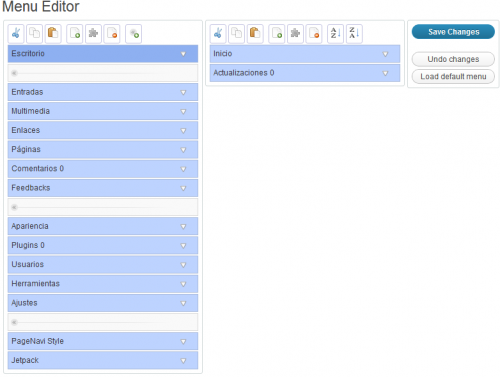500x377 pixels.
Task: Expand the Escritorio menu item settings
Action: [x=183, y=54]
